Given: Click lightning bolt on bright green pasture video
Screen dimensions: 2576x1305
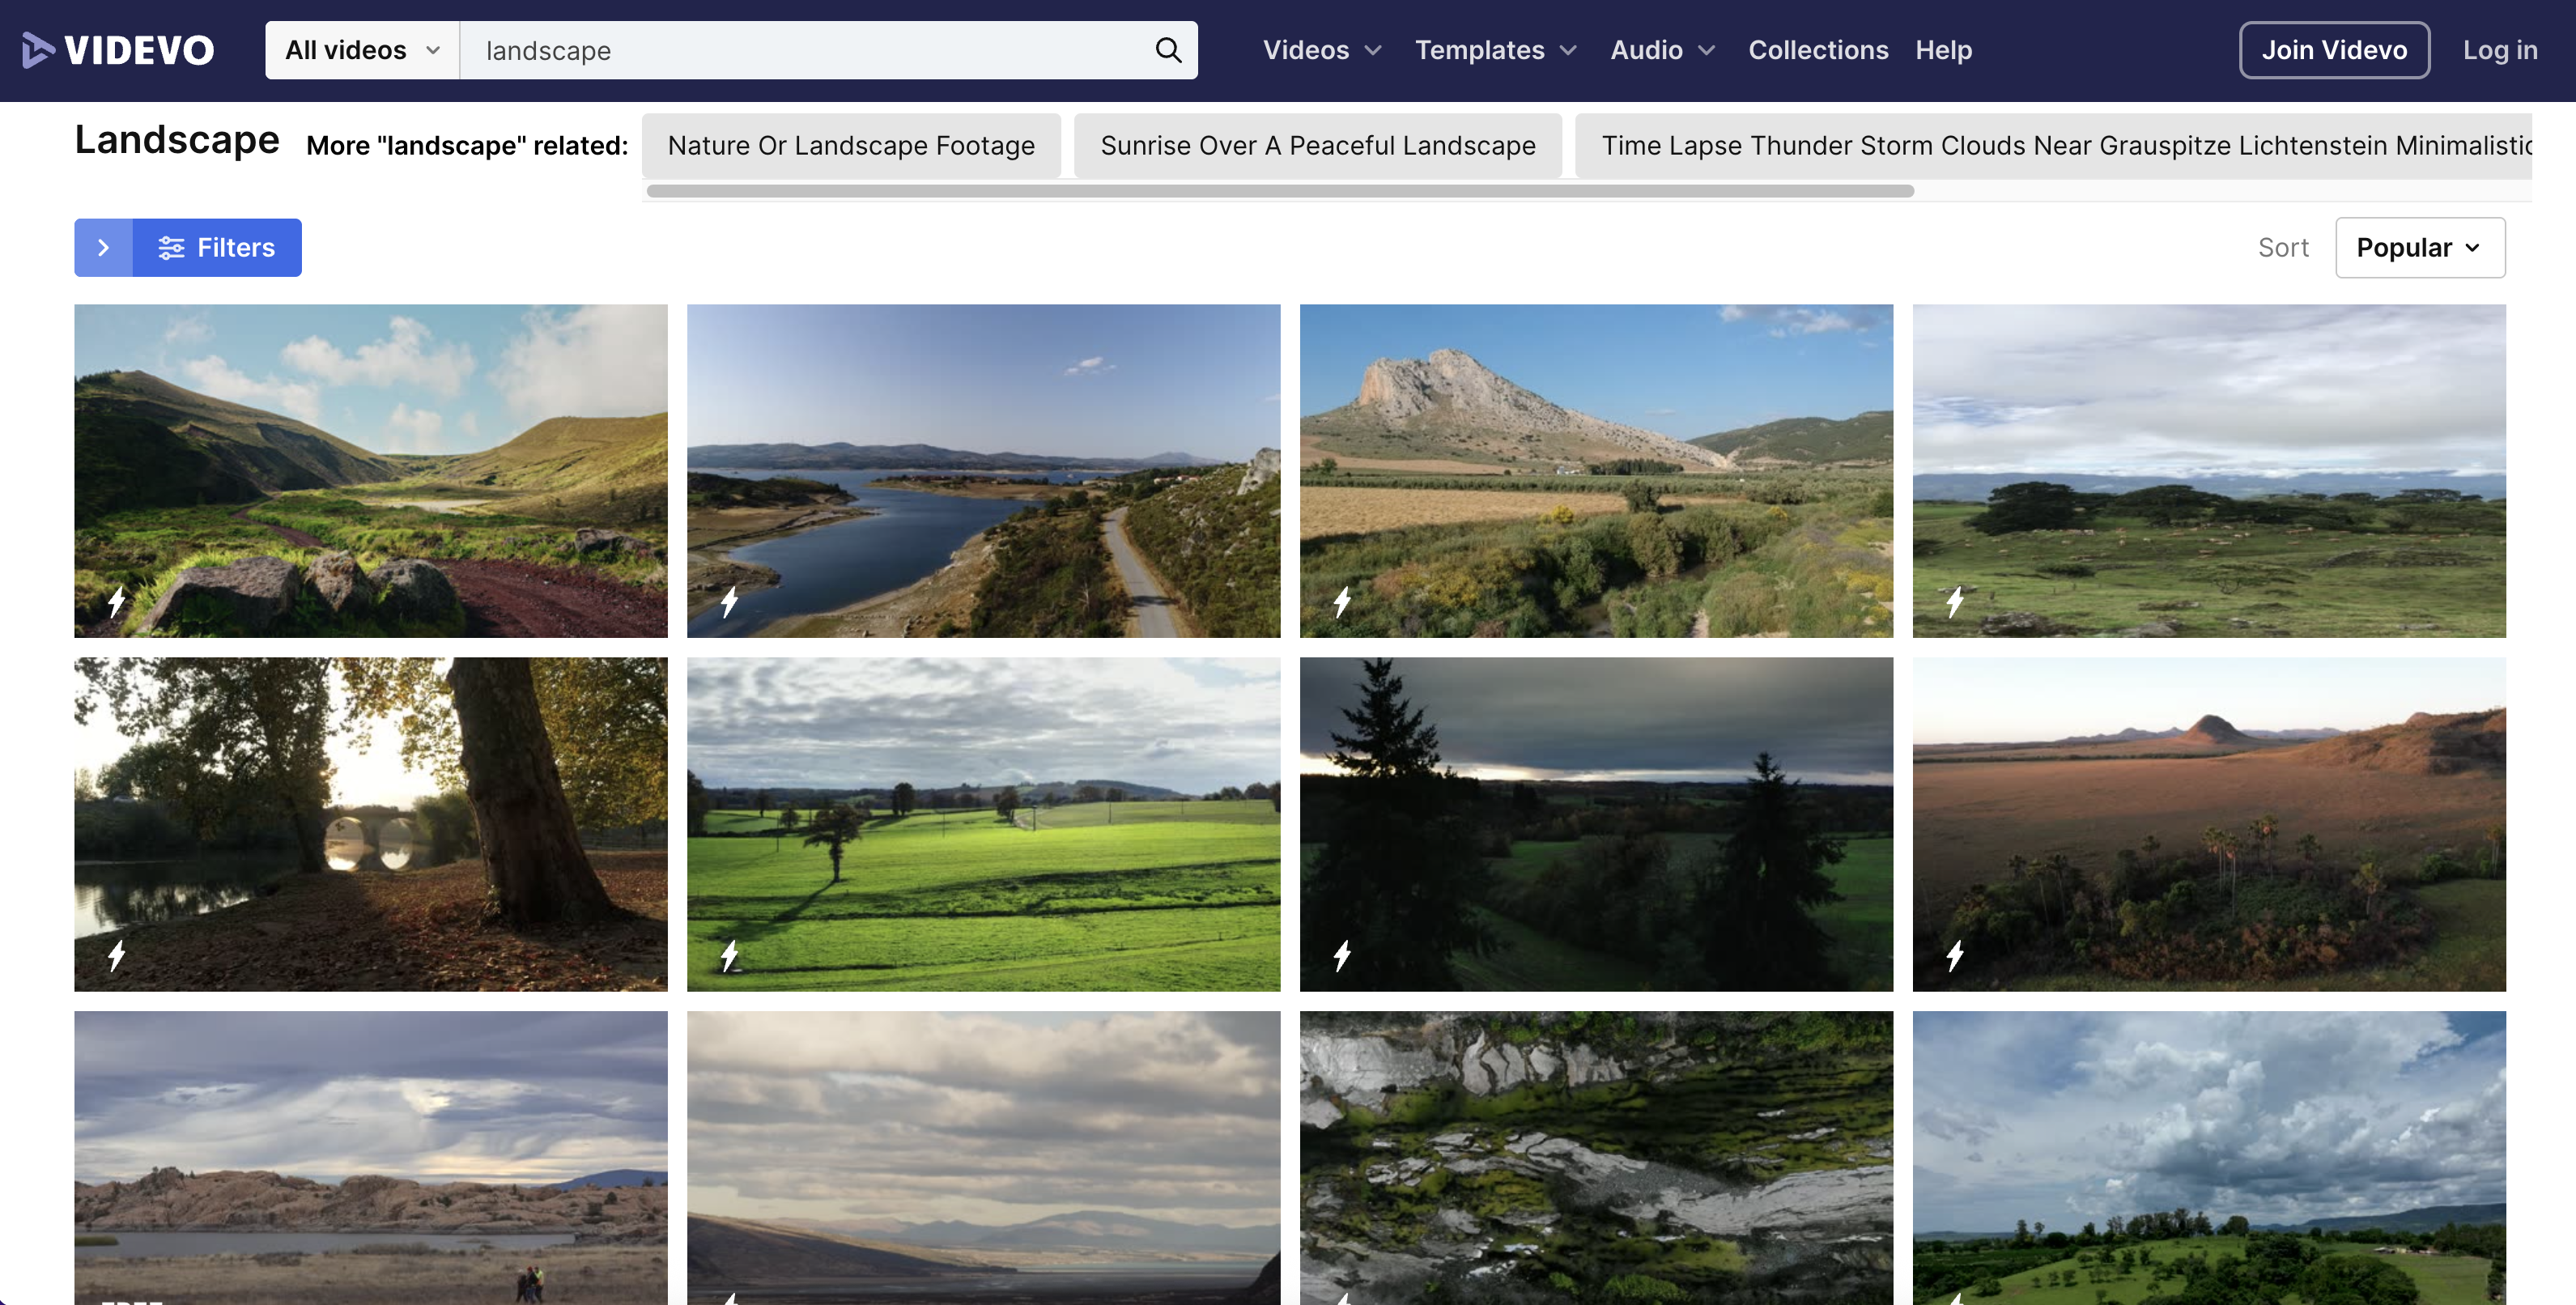Looking at the screenshot, I should (731, 956).
